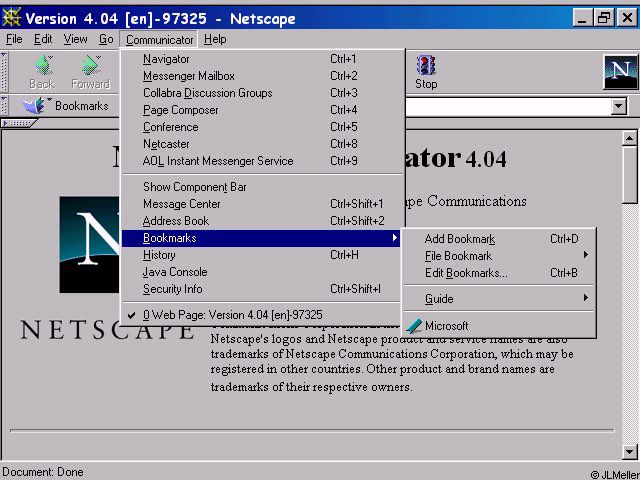Screen dimensions: 640x480
Task: Select Security Info menu item
Action: pyautogui.click(x=261, y=289)
